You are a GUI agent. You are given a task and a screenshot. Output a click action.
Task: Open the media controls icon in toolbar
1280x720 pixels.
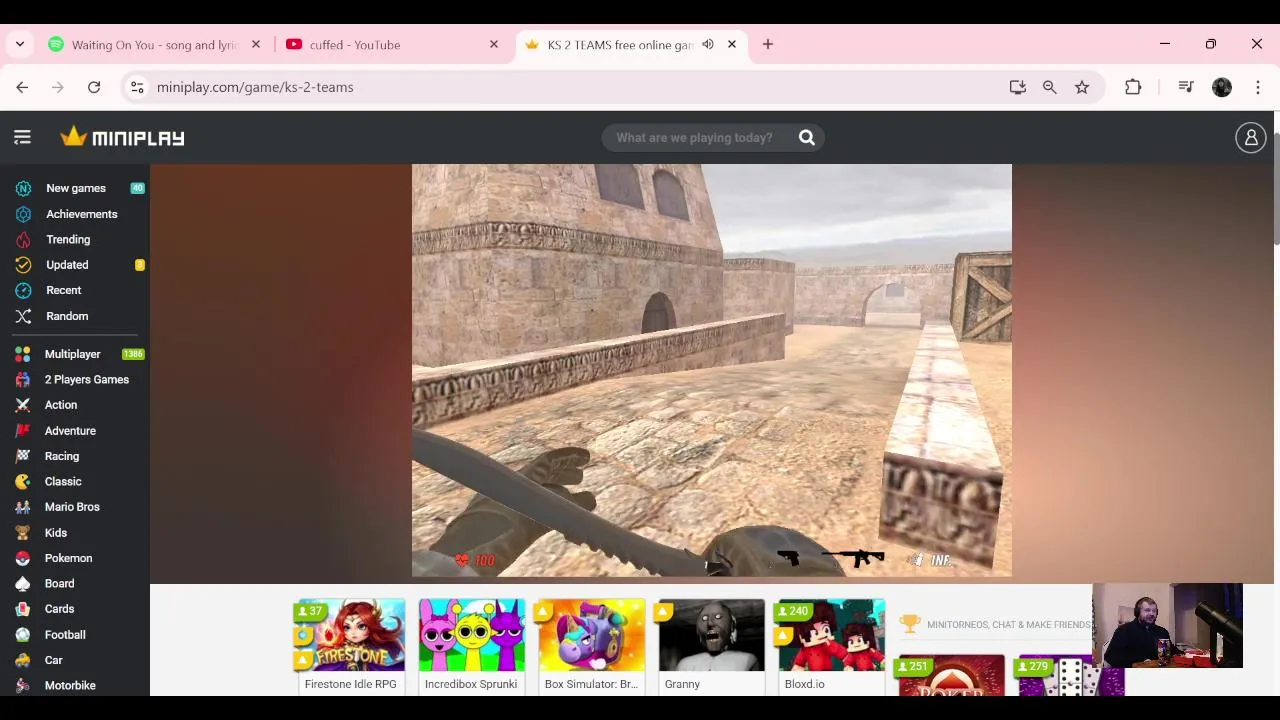[1186, 87]
